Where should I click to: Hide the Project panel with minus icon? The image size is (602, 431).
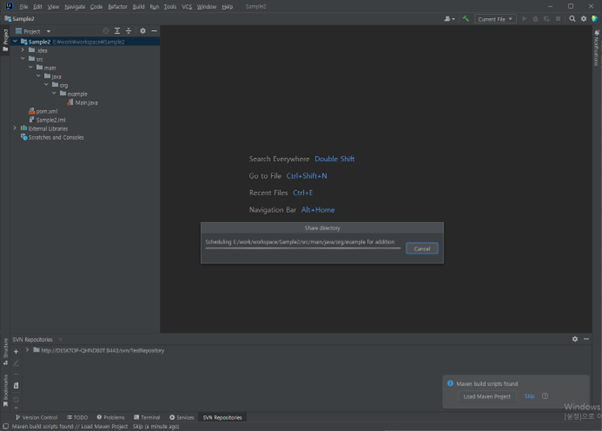point(154,31)
